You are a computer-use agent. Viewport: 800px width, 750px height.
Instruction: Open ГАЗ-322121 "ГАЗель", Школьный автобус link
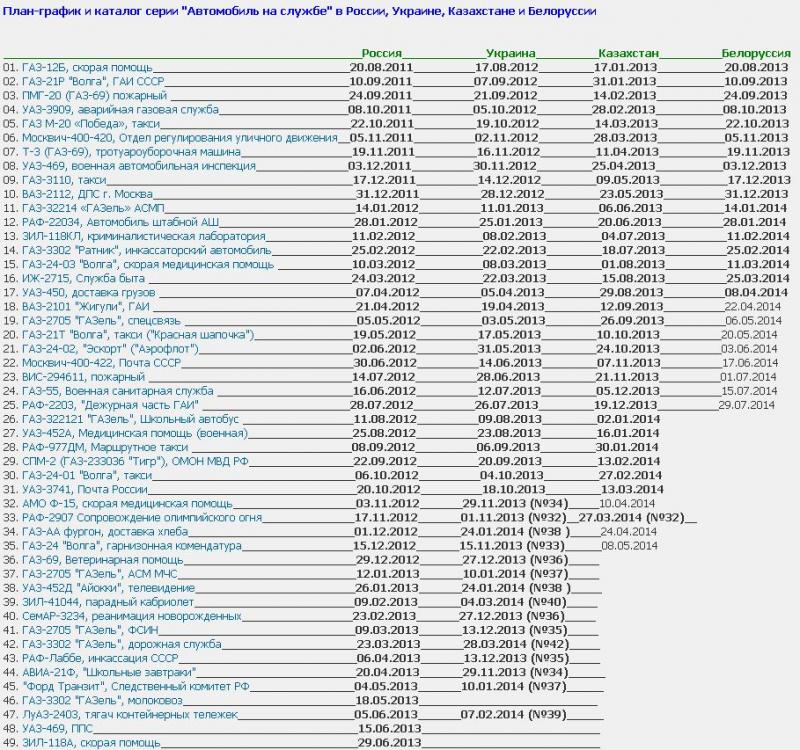(x=131, y=419)
